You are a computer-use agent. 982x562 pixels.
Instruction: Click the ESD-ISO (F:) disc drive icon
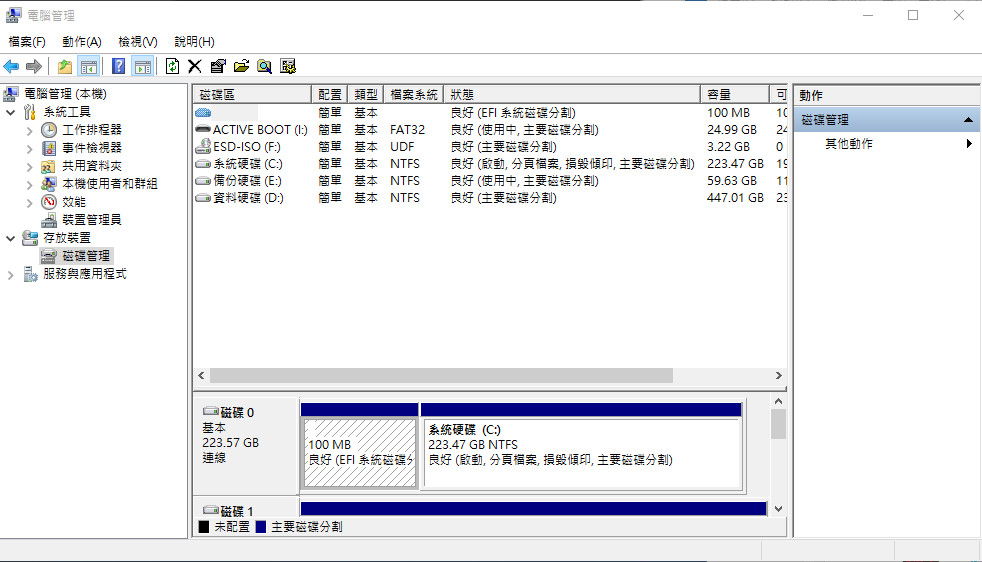tap(203, 147)
